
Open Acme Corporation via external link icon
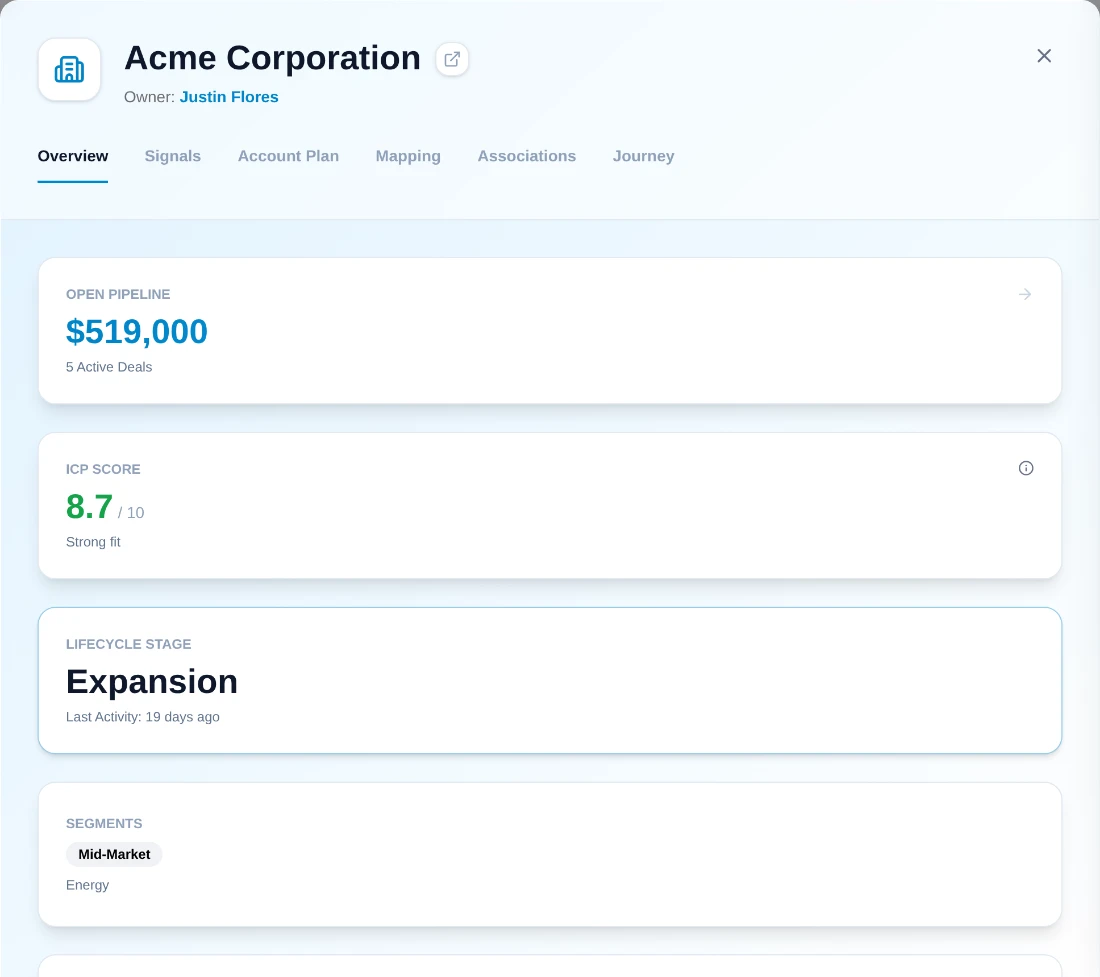[x=452, y=59]
